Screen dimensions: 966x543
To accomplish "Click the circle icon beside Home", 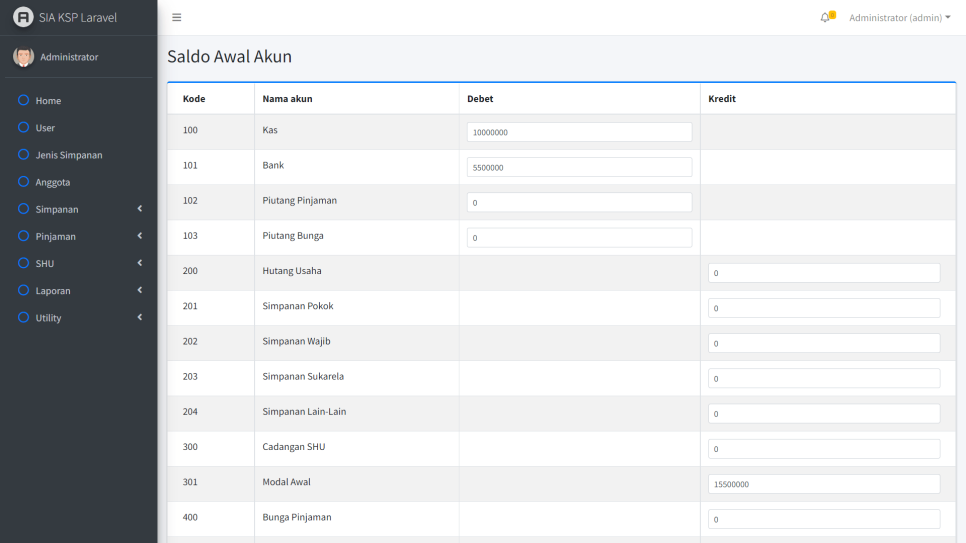I will click(23, 100).
